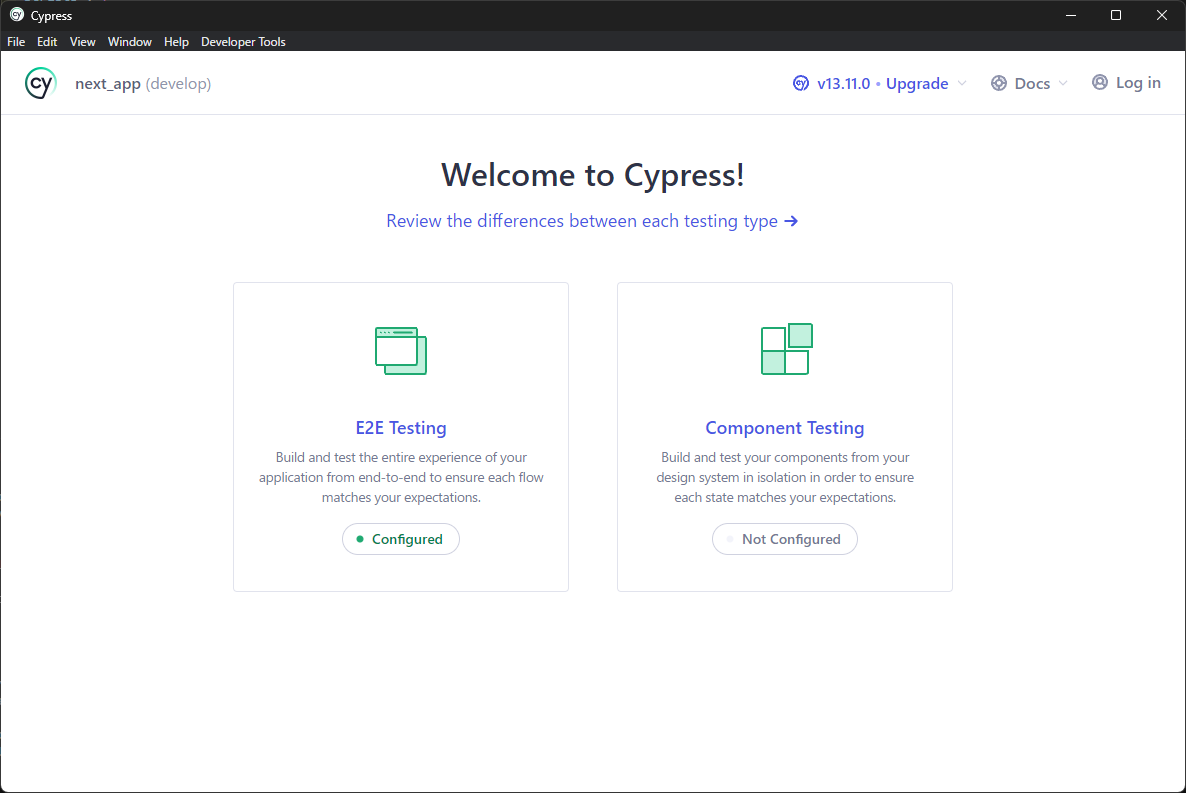The image size is (1186, 793).
Task: Open the View menu
Action: coord(82,42)
